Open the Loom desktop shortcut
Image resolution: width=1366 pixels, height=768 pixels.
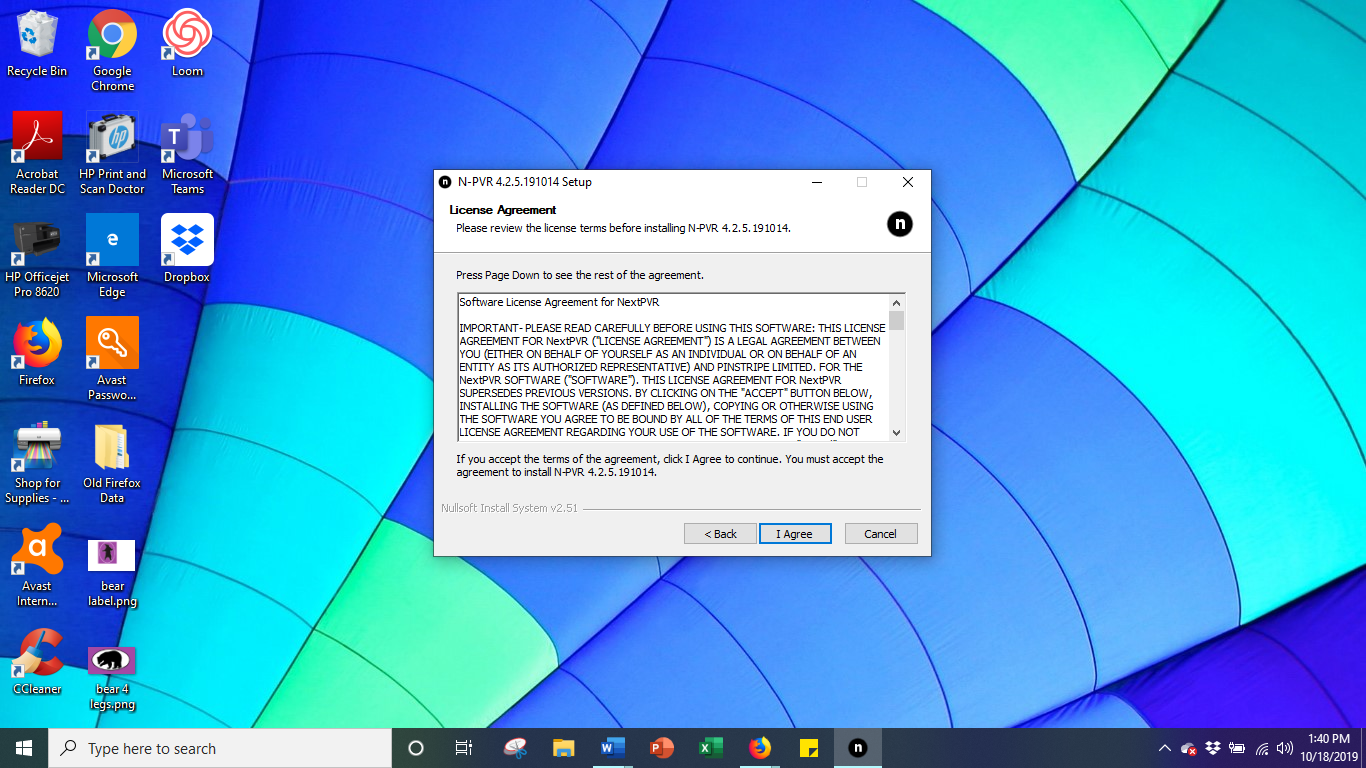pyautogui.click(x=187, y=44)
